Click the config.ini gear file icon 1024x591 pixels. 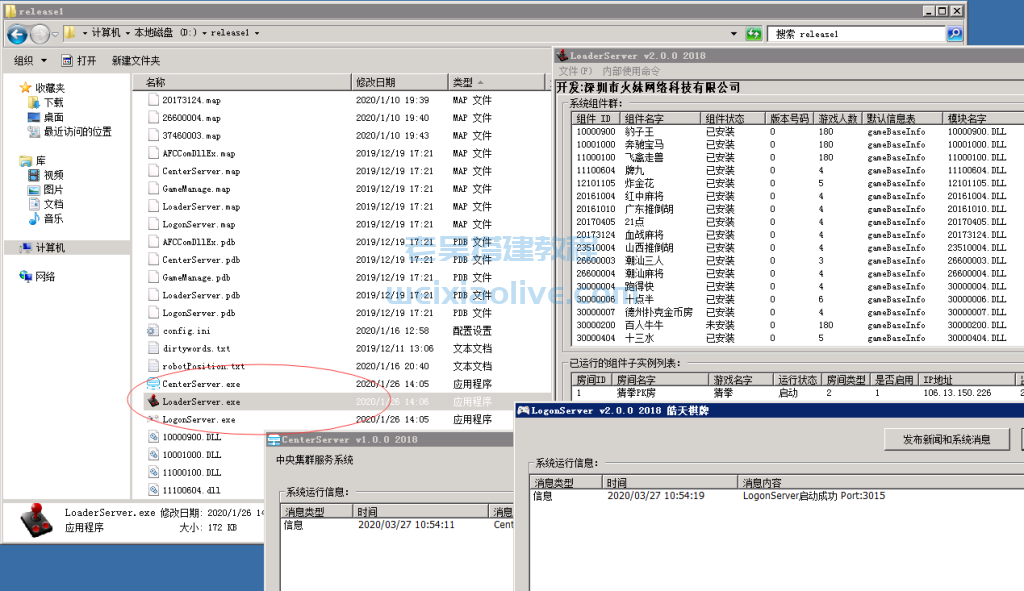[153, 331]
